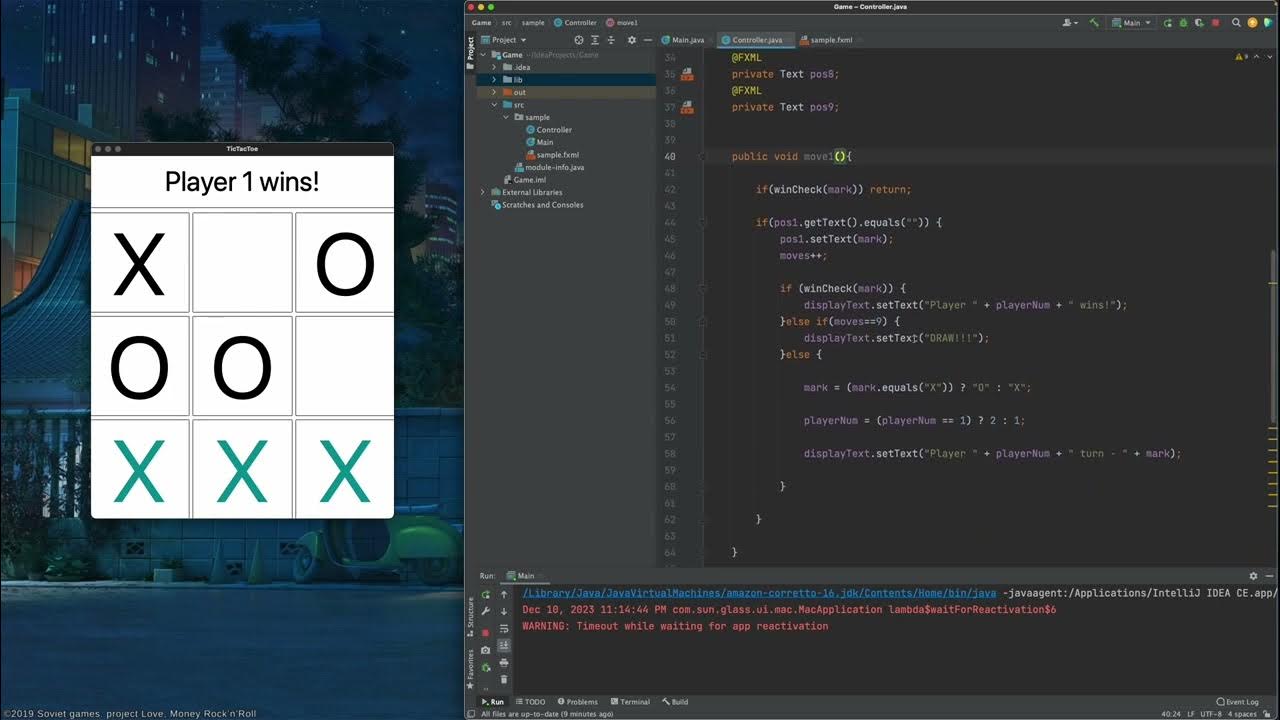Screen dimensions: 1280x720
Task: Open Scratches and Consoles node
Action: [x=536, y=205]
